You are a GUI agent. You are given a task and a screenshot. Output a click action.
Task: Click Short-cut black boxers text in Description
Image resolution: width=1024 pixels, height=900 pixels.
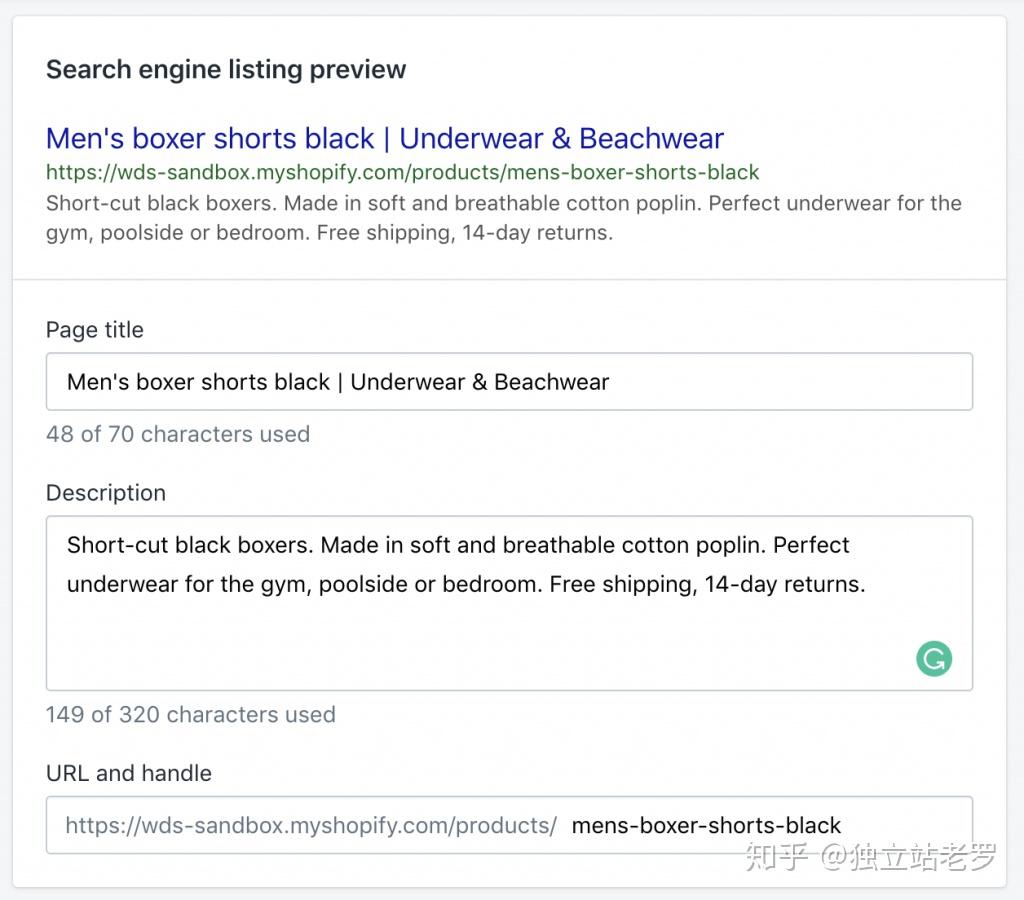190,545
